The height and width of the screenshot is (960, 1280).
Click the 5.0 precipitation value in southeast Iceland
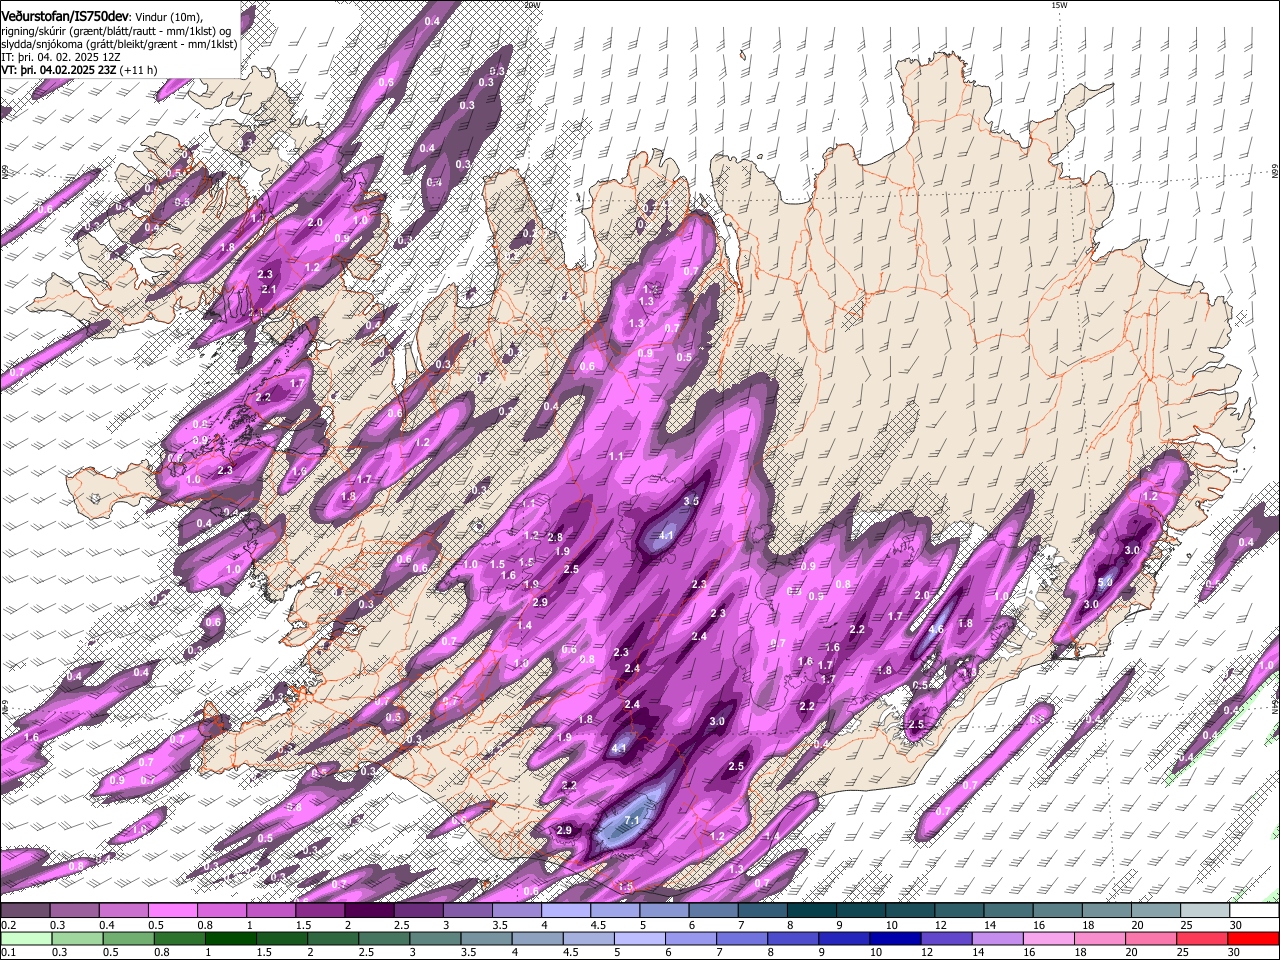[x=1105, y=583]
